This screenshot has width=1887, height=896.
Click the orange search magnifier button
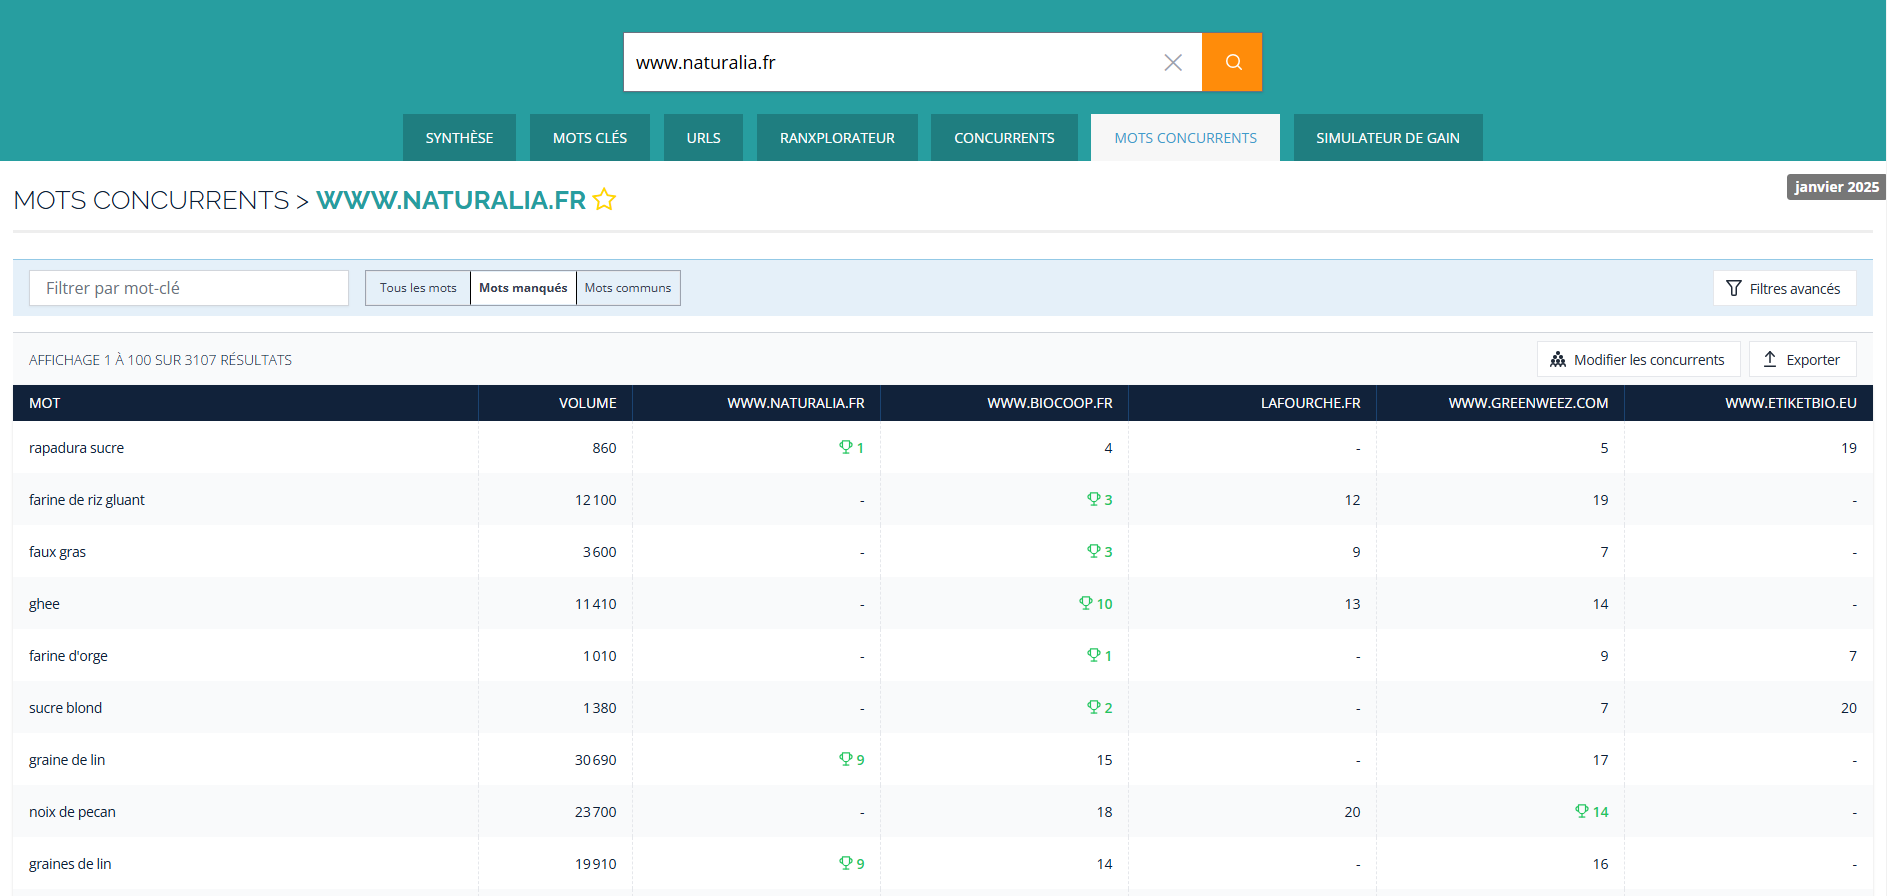point(1232,62)
